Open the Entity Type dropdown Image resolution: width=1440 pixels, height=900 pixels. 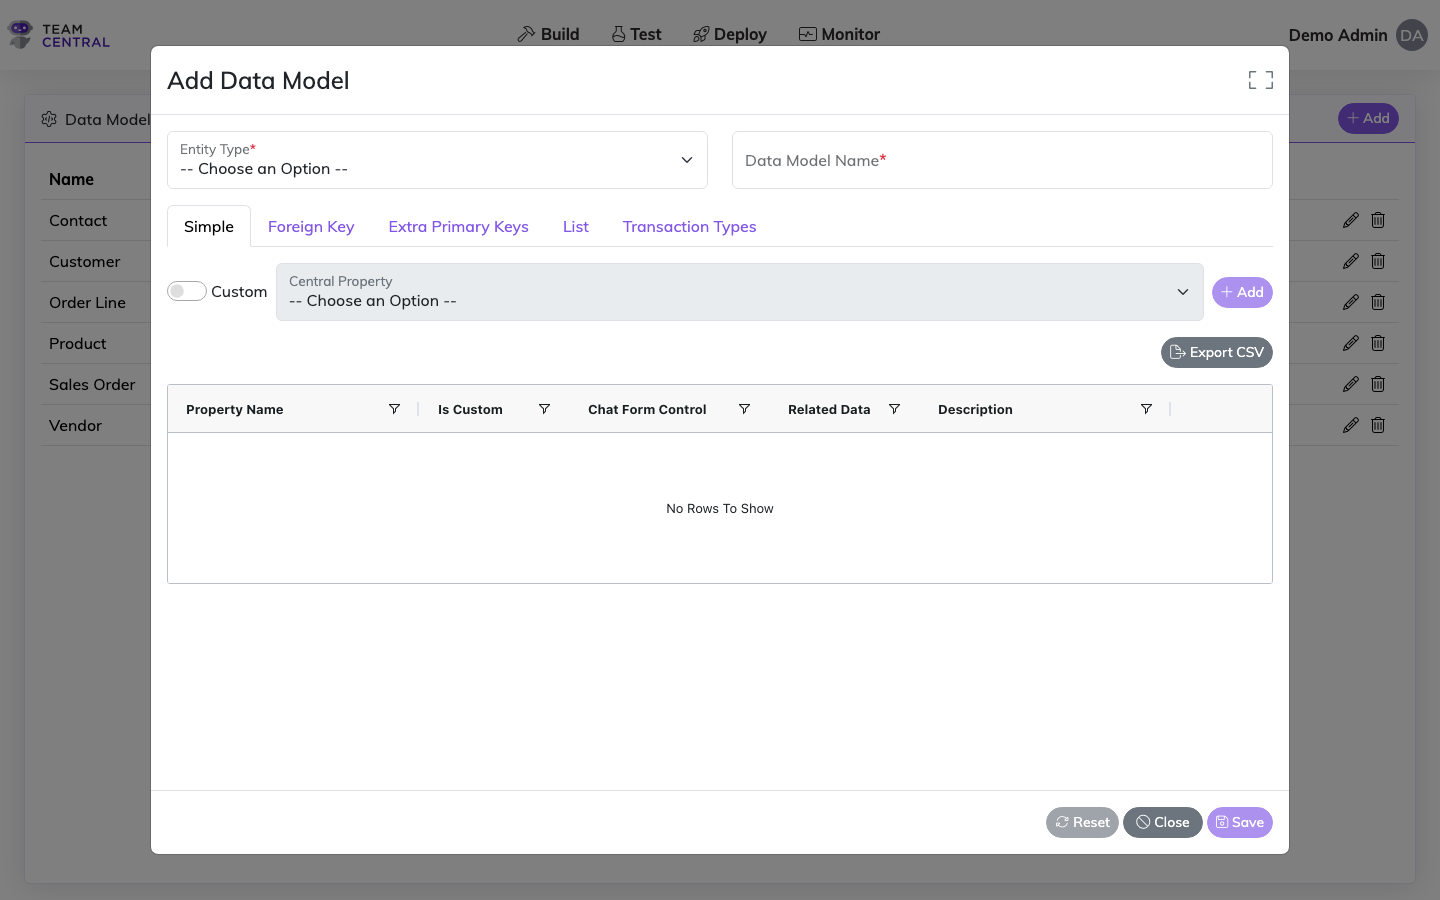click(437, 160)
